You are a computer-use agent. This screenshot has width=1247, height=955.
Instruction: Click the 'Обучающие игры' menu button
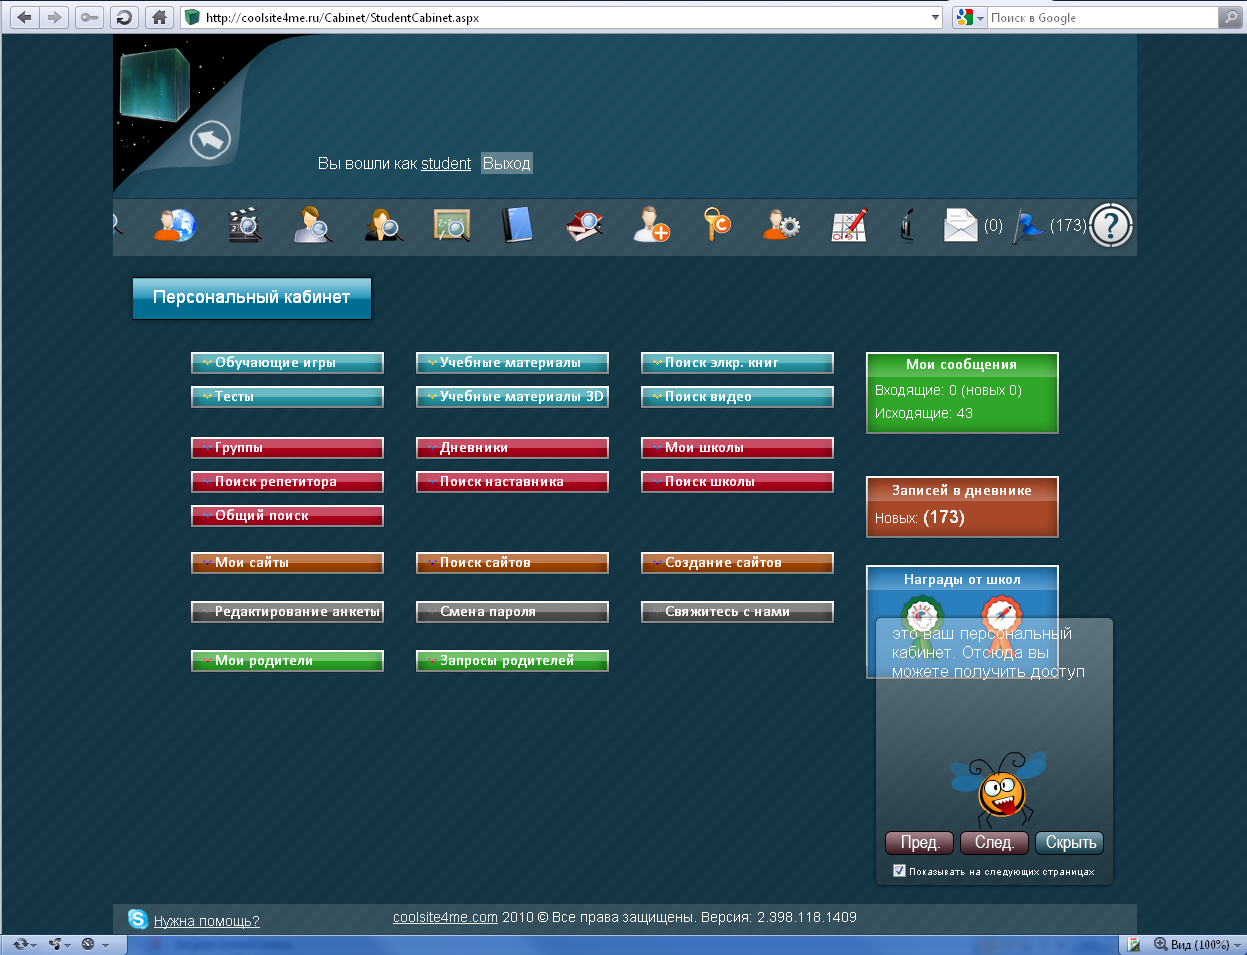point(287,363)
